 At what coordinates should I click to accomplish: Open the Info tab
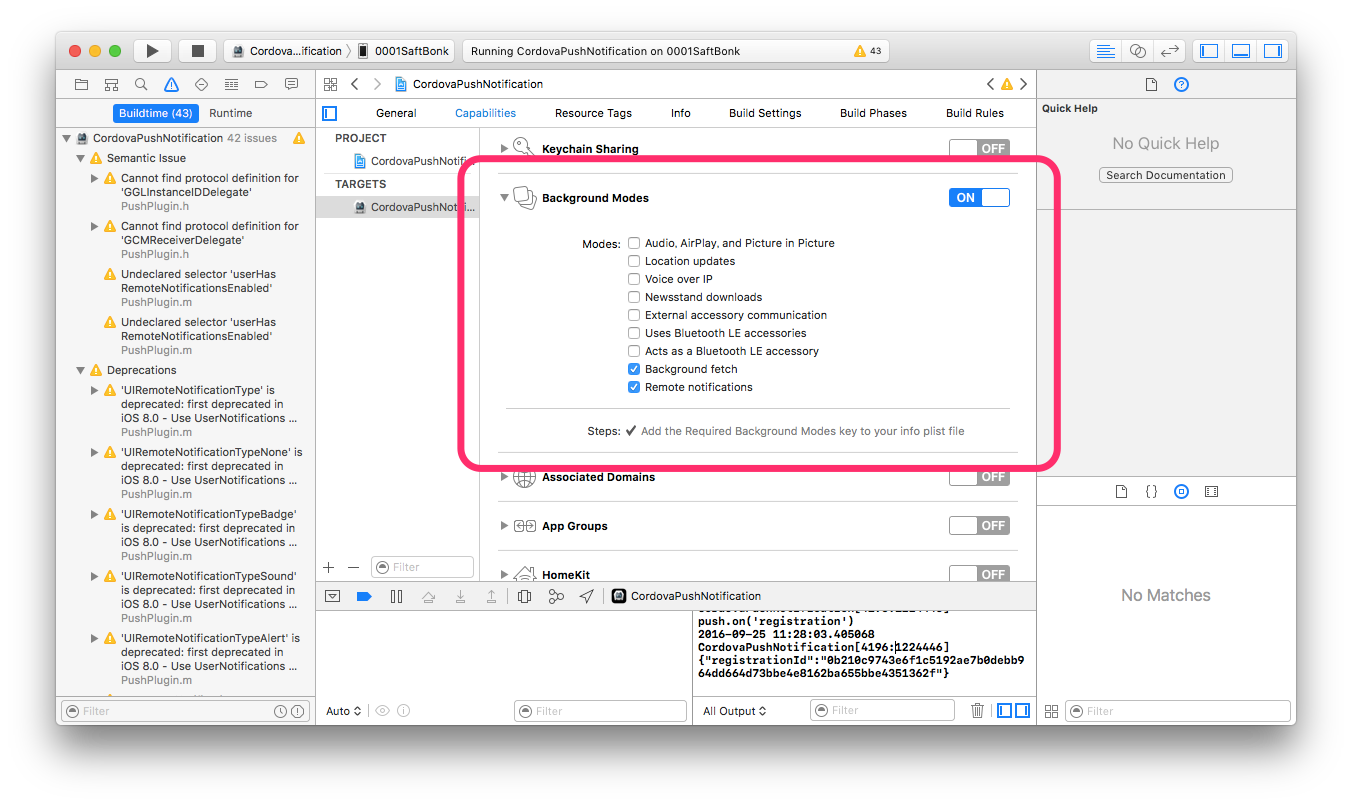681,113
